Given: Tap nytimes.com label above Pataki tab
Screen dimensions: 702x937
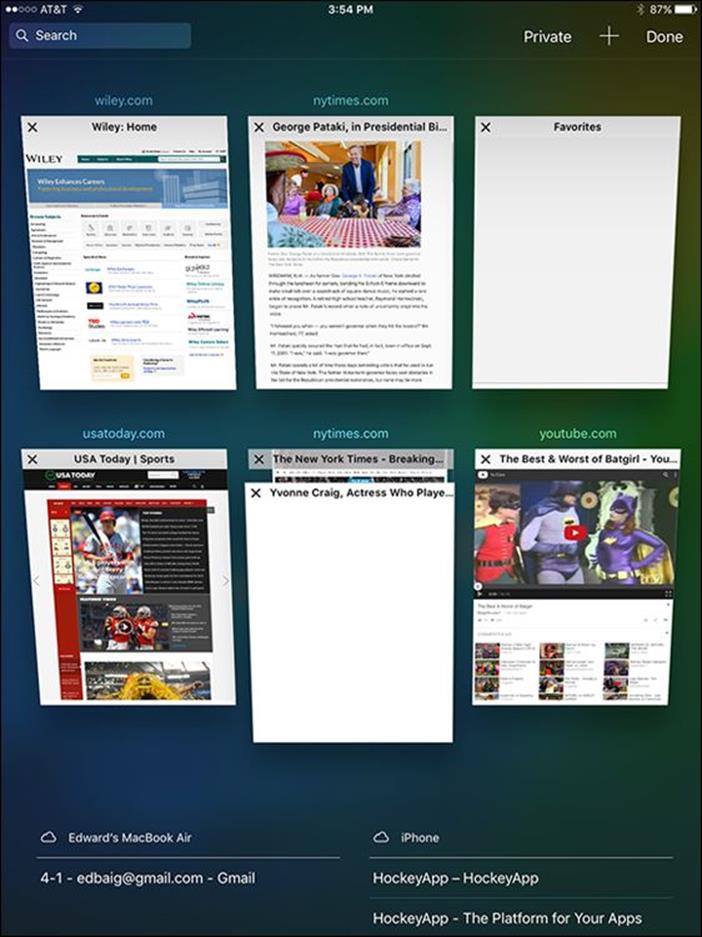Looking at the screenshot, I should [351, 100].
